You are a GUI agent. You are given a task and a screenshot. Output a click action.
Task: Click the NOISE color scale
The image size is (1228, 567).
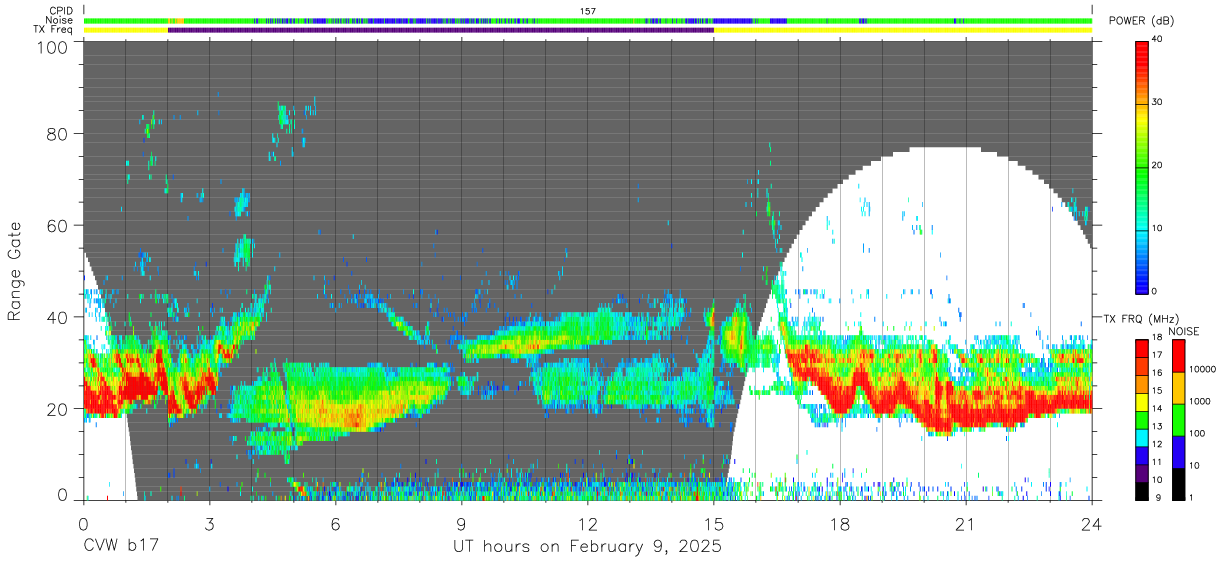coord(1179,420)
